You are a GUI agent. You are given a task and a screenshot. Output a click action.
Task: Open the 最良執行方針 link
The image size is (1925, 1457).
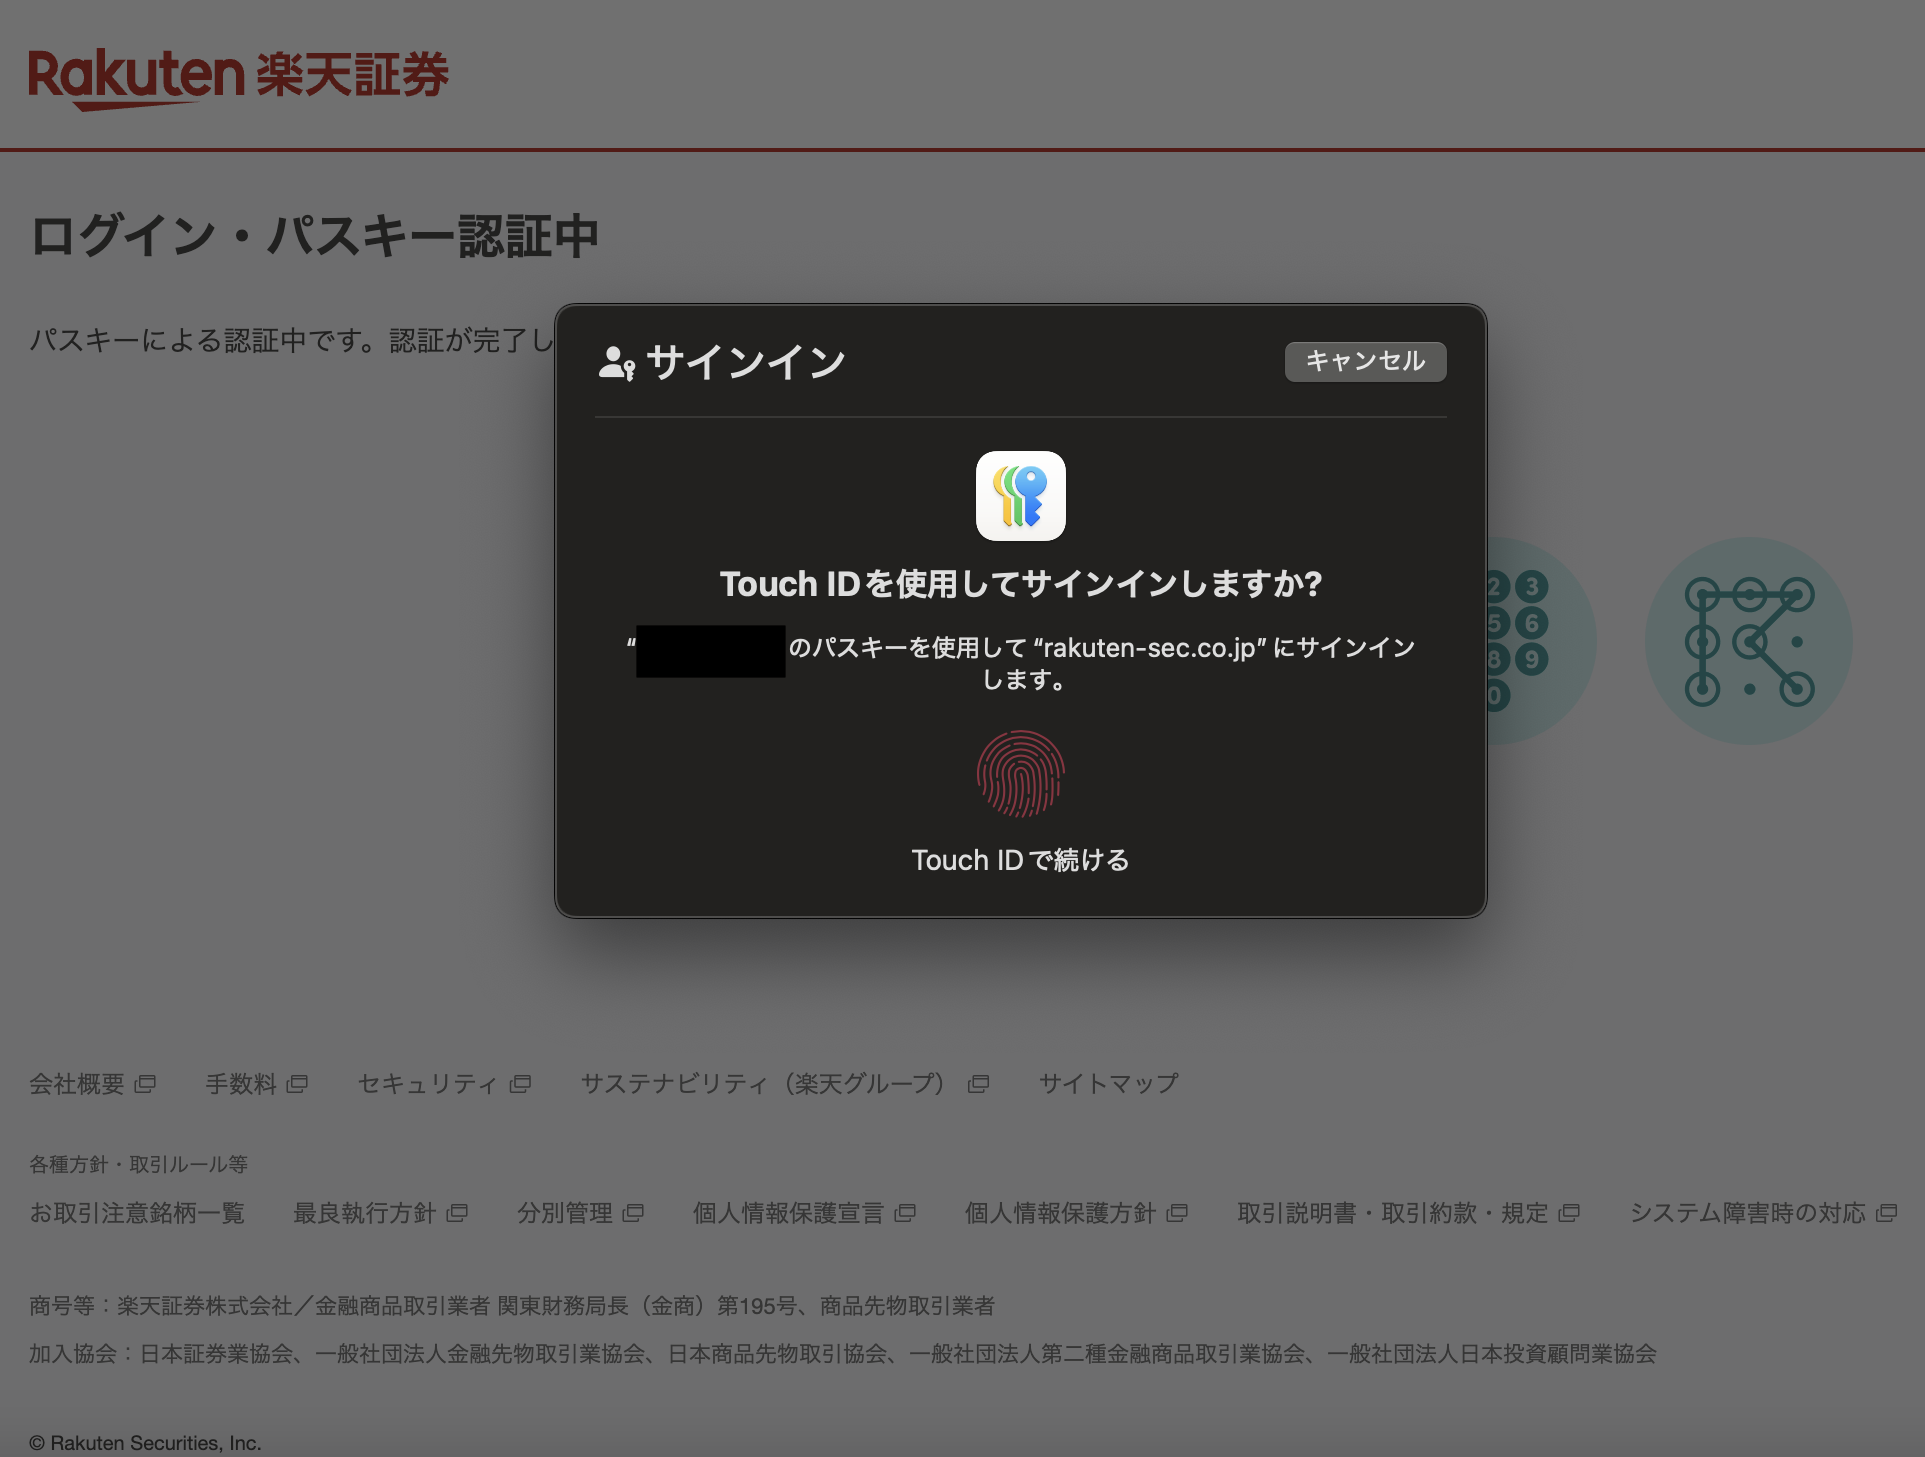365,1213
